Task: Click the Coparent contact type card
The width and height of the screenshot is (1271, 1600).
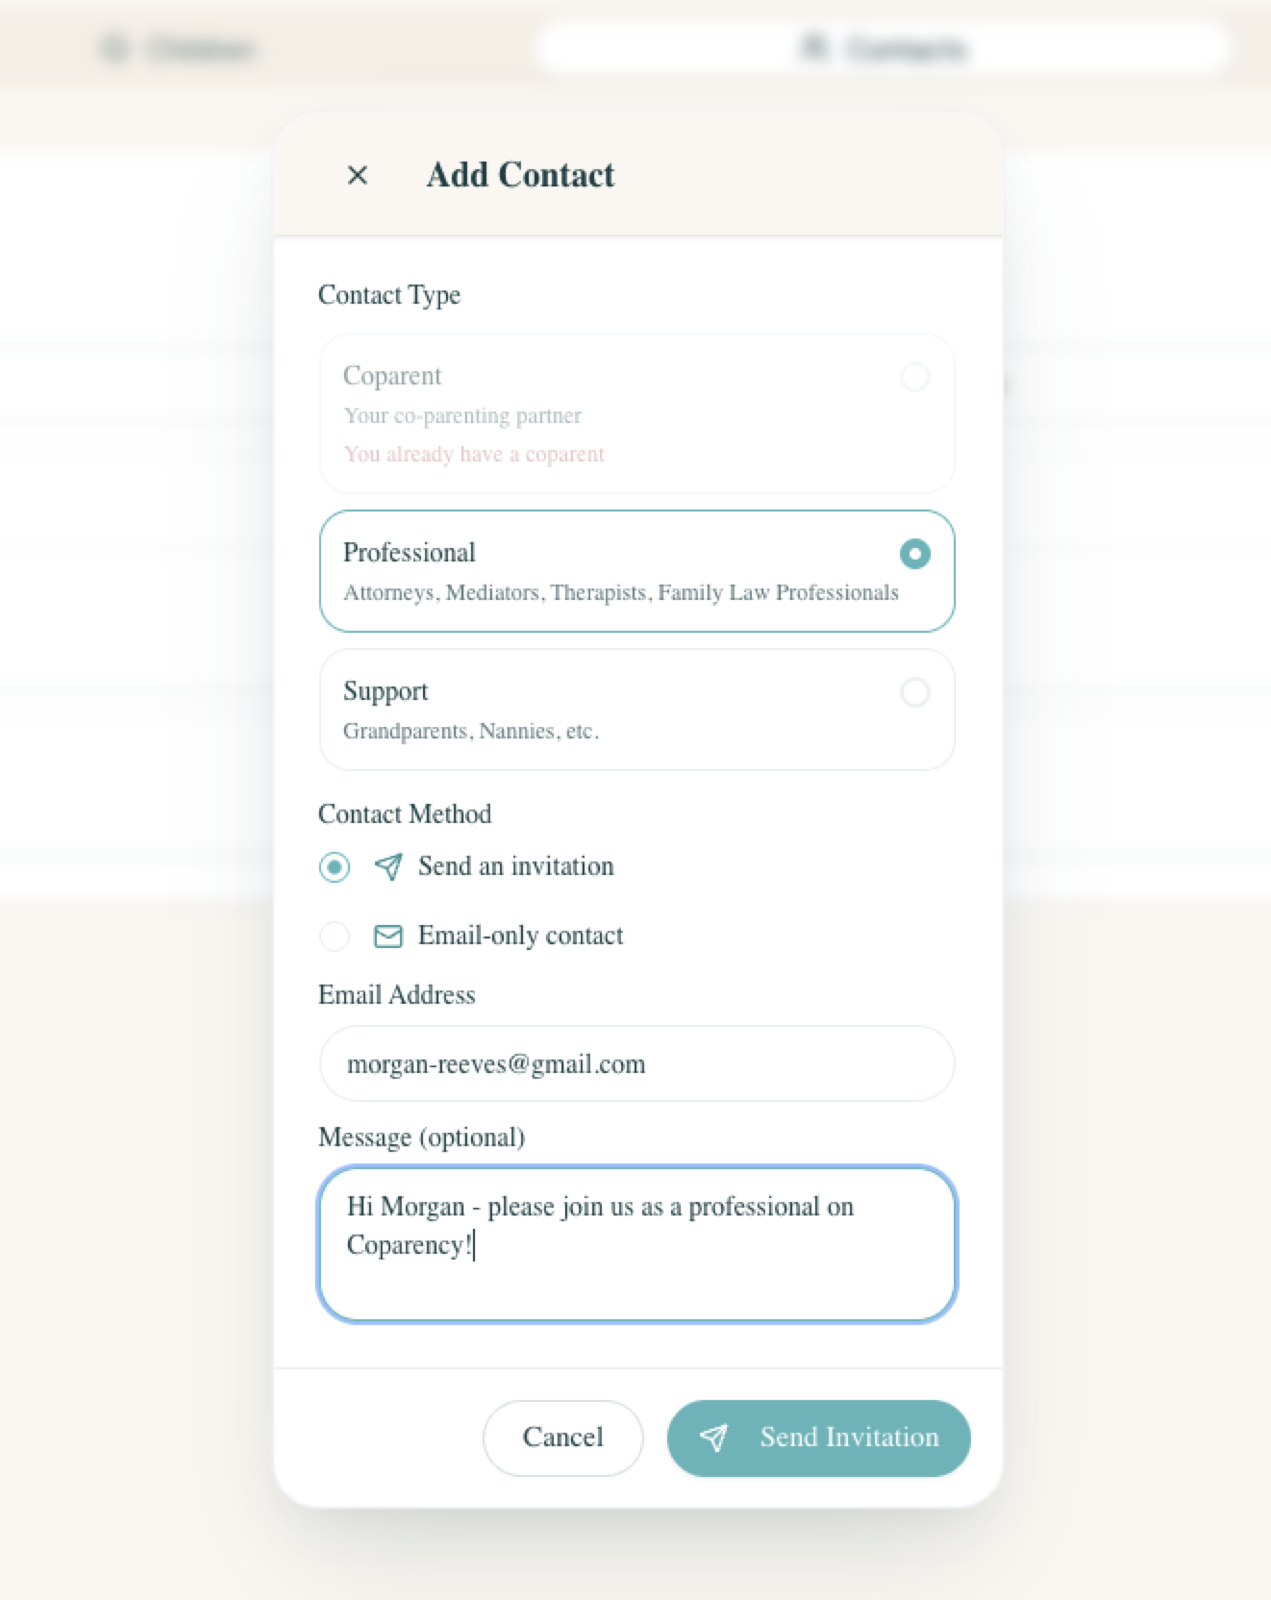Action: click(x=637, y=413)
